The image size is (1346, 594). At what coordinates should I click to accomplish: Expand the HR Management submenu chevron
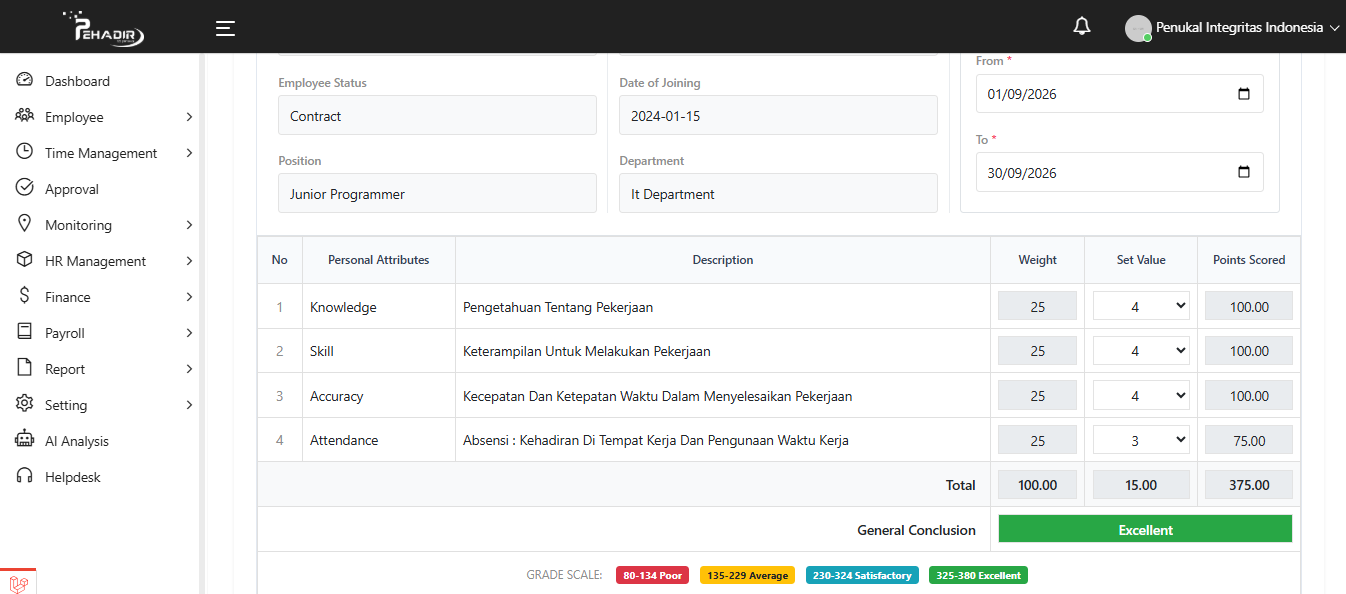pyautogui.click(x=189, y=261)
